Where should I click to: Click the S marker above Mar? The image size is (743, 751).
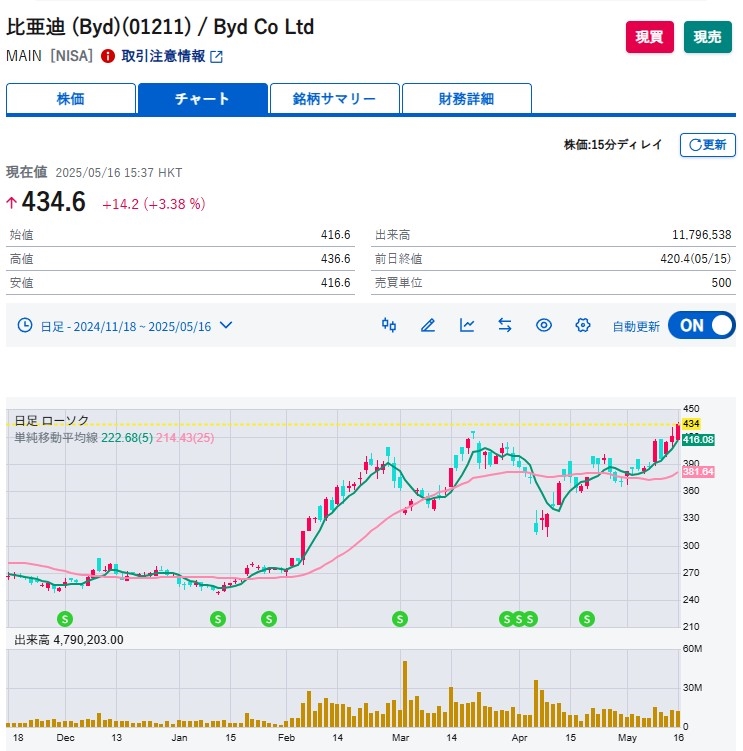tap(400, 619)
